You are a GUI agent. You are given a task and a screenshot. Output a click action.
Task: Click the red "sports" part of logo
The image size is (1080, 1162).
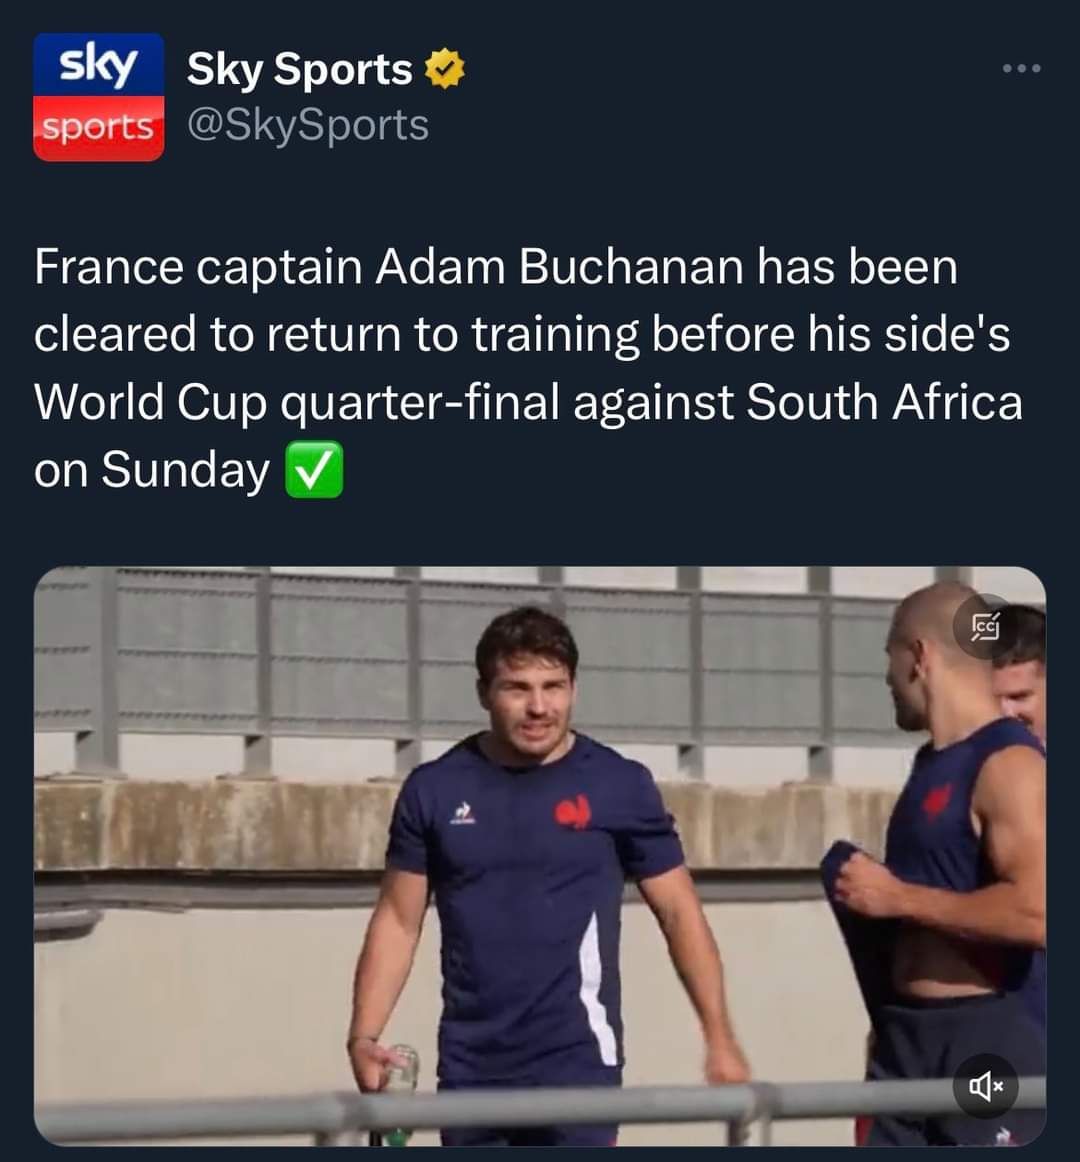[x=98, y=128]
